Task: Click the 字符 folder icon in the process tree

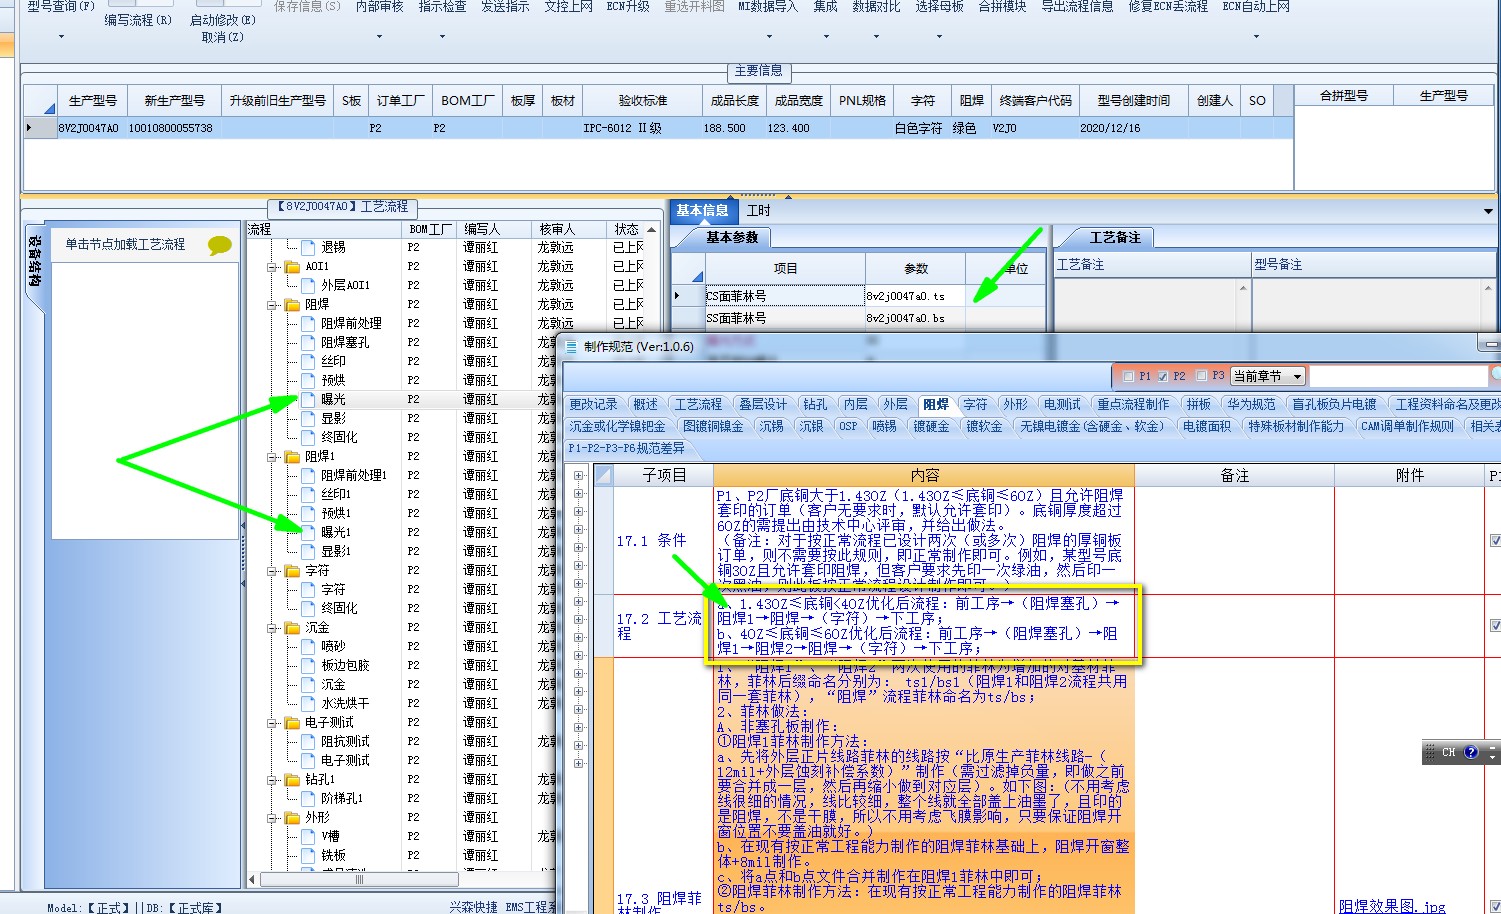Action: (292, 571)
